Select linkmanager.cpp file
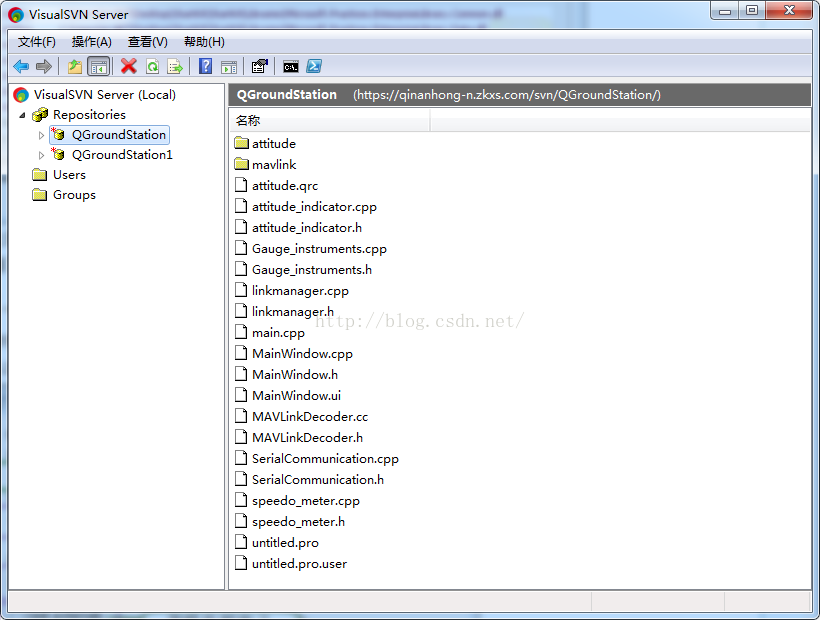820x620 pixels. tap(300, 291)
